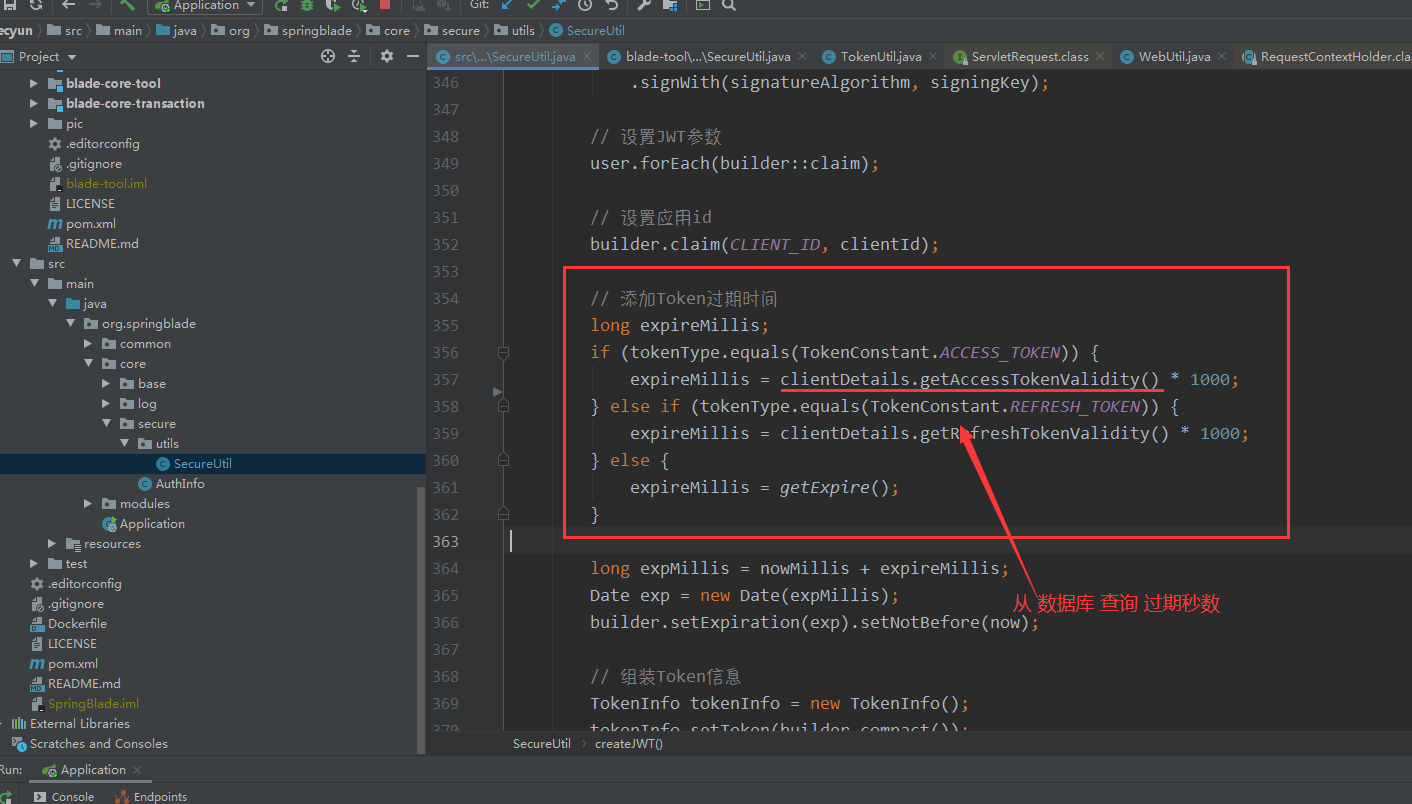
Task: Expand the modules folder in tree
Action: point(88,504)
